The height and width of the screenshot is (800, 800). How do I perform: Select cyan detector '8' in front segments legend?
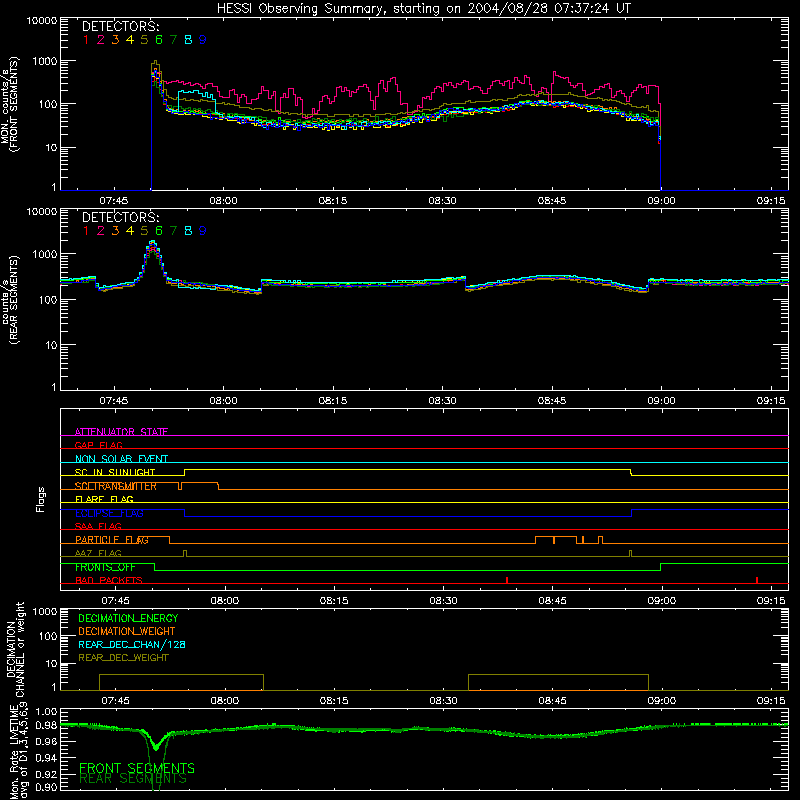[x=188, y=40]
